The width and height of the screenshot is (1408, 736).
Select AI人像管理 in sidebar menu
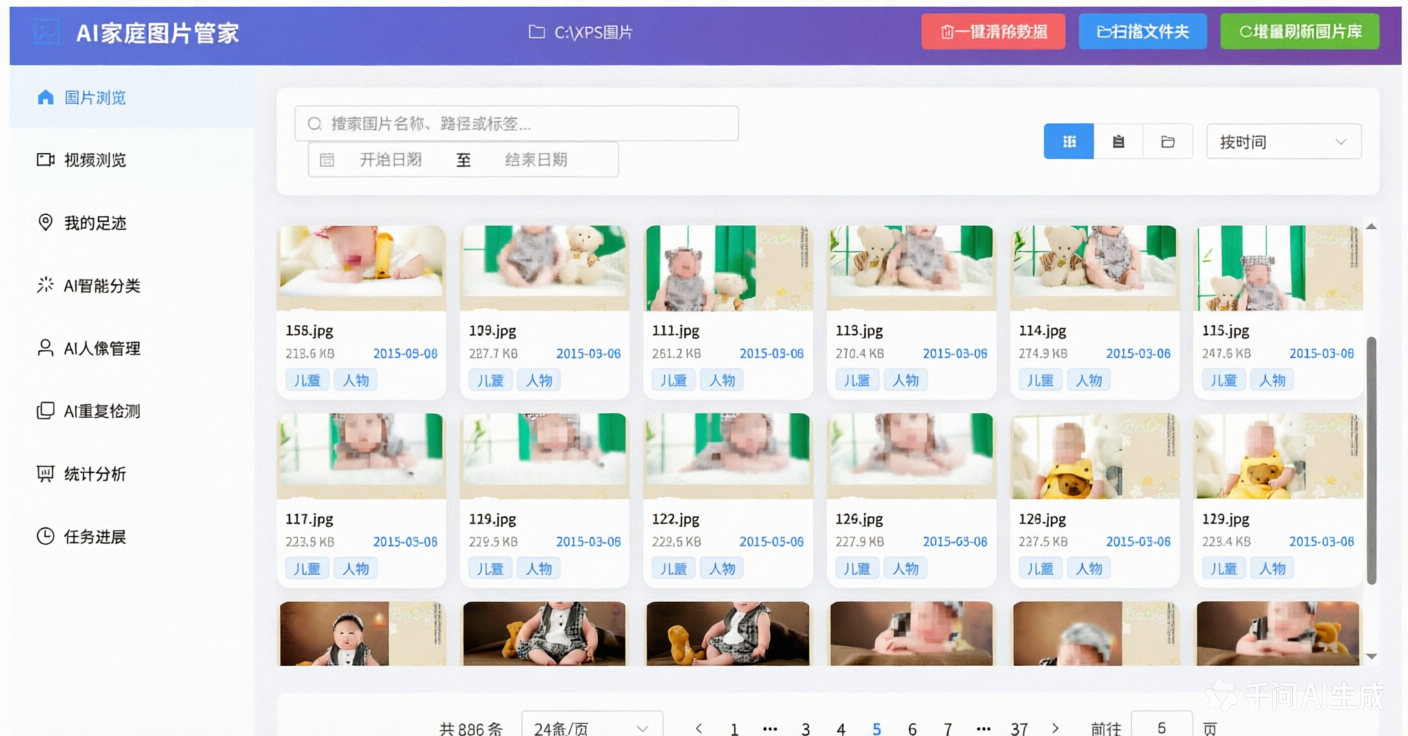[x=132, y=348]
